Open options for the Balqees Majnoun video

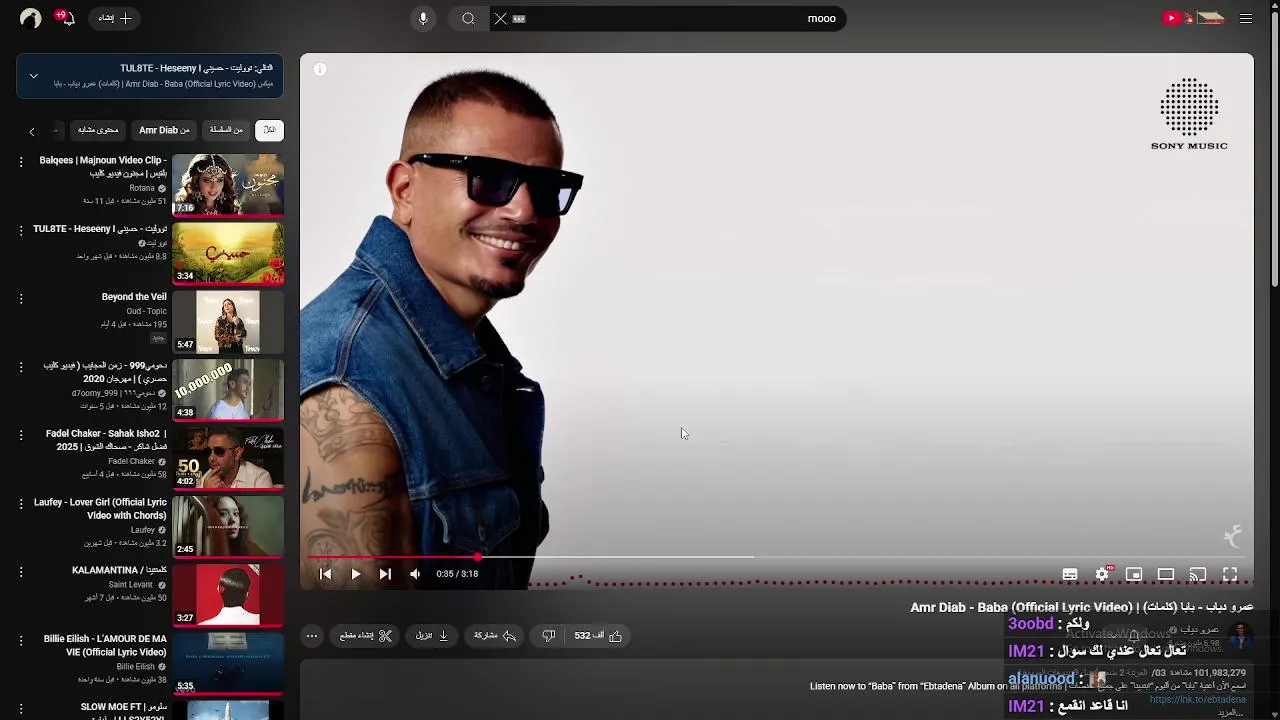click(x=21, y=161)
